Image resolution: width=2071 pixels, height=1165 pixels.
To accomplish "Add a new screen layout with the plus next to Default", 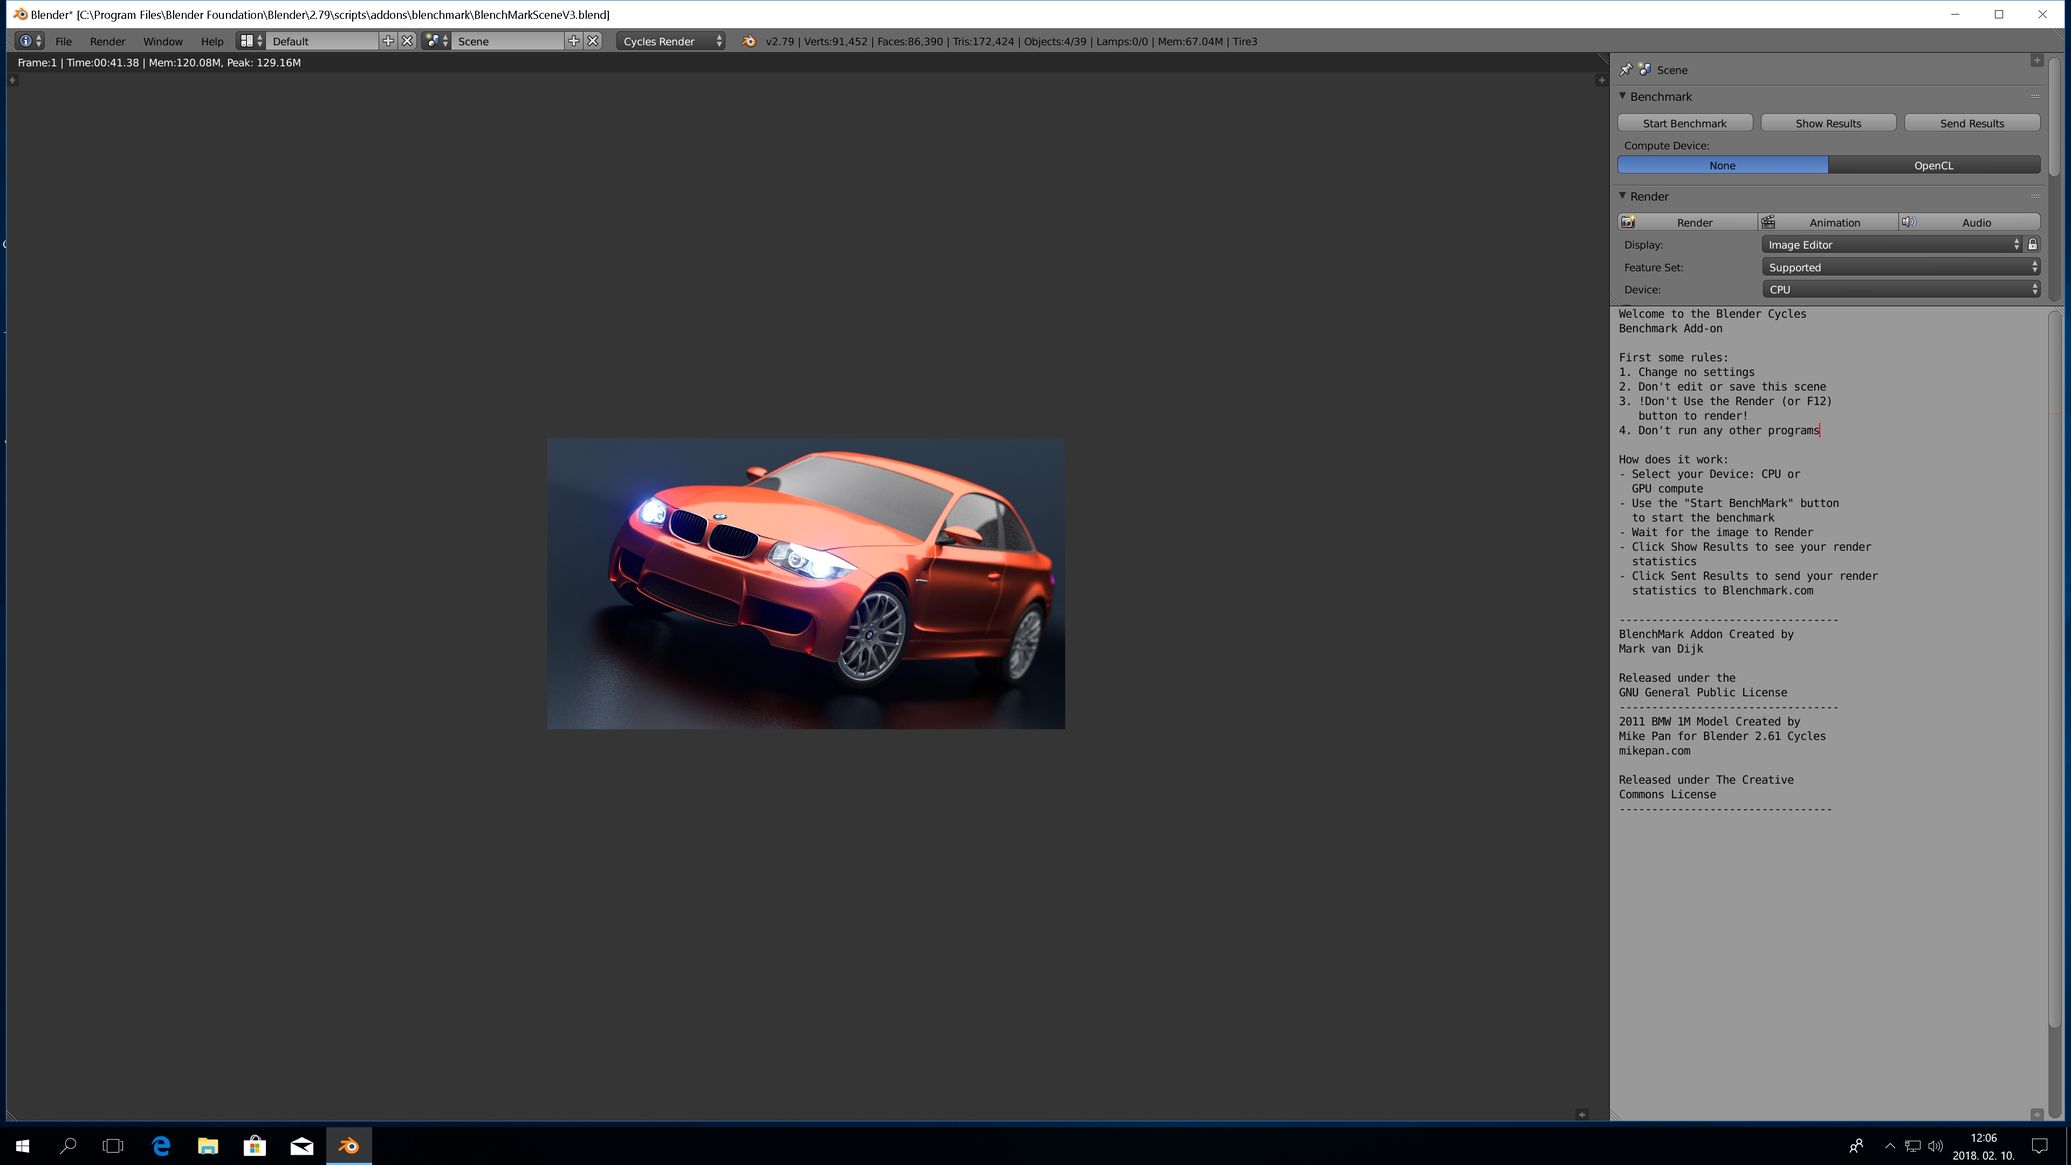I will click(x=388, y=41).
